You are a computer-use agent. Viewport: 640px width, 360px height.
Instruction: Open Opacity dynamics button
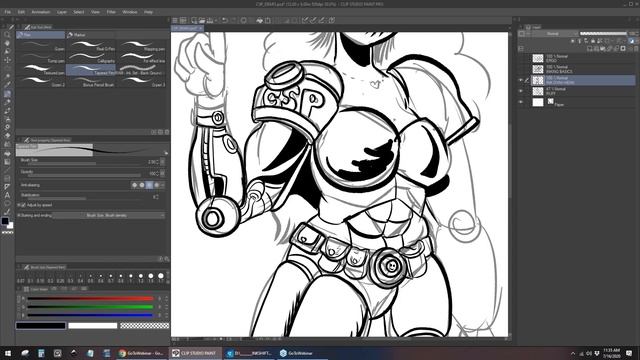pos(162,173)
